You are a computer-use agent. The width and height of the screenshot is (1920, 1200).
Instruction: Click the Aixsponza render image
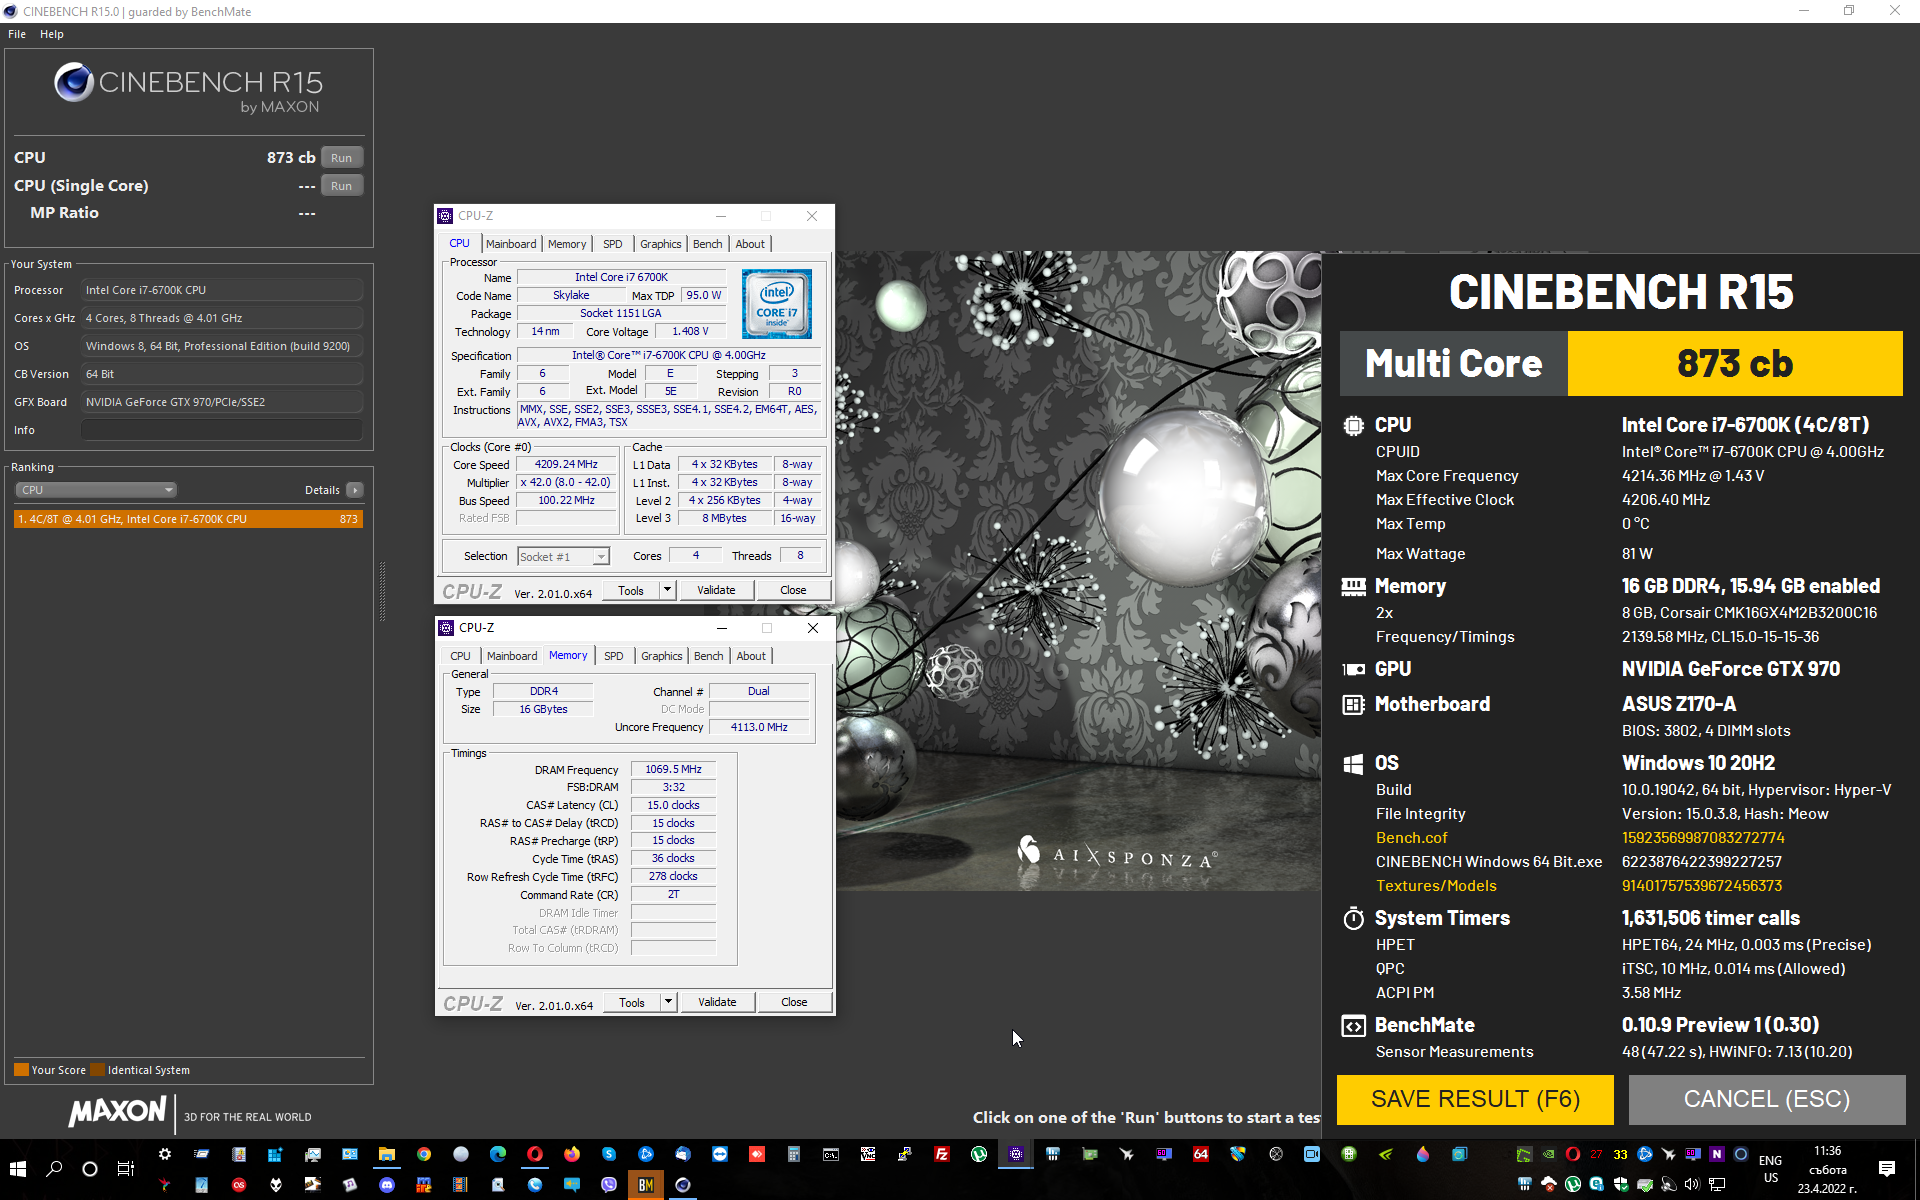point(1079,570)
